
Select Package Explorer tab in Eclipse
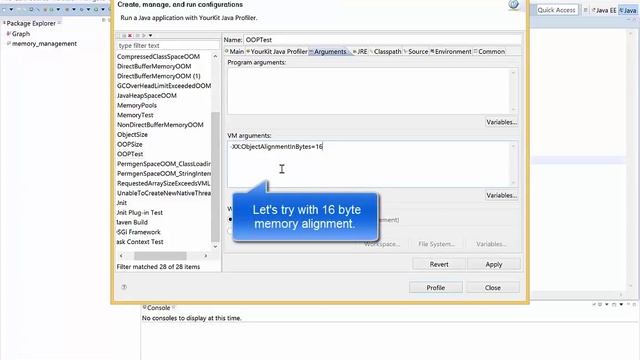(31, 23)
